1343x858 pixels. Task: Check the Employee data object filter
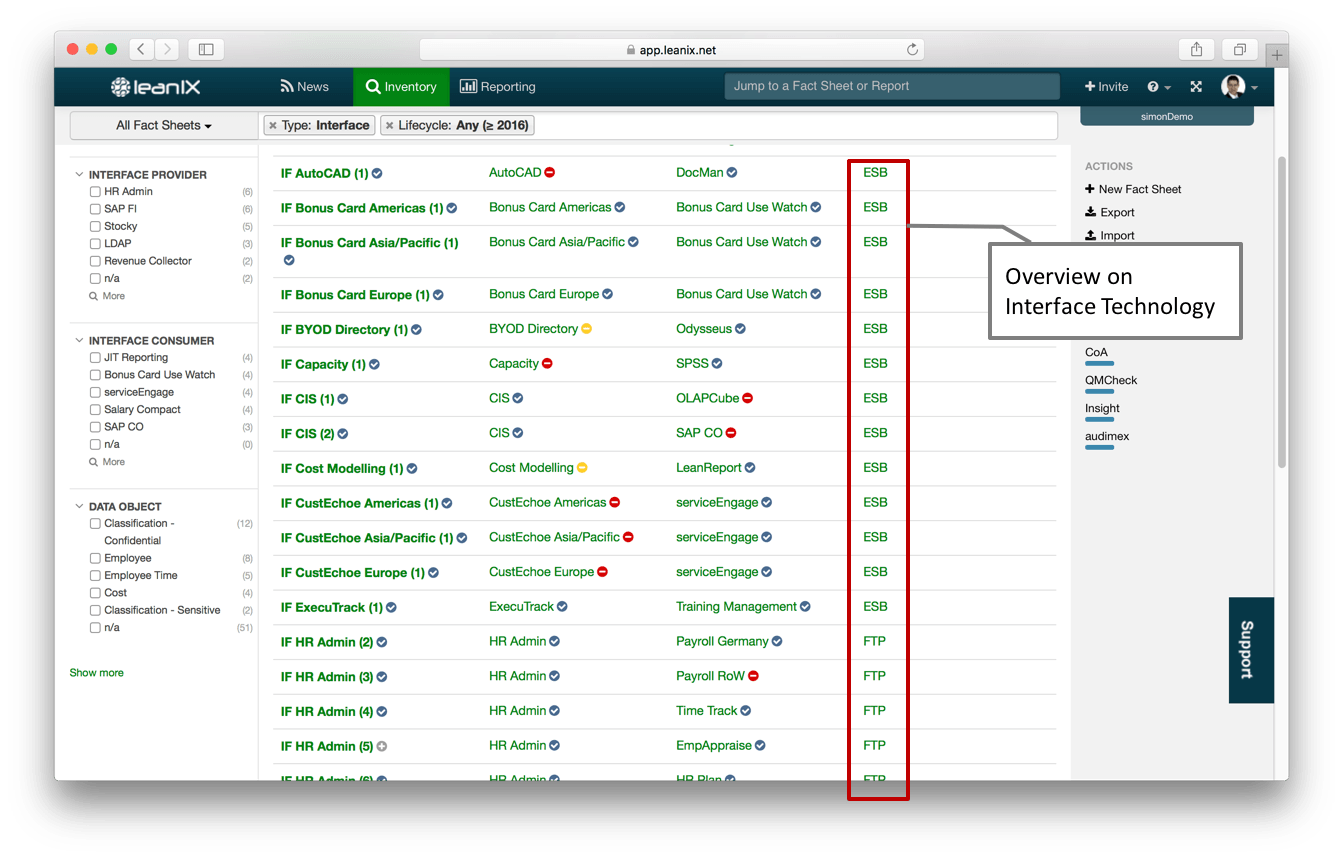[95, 559]
